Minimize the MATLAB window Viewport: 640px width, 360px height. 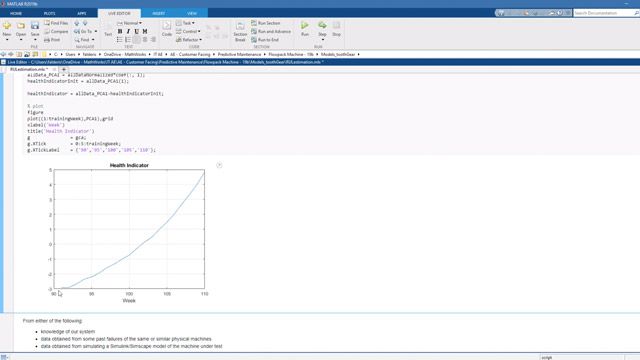click(x=626, y=3)
